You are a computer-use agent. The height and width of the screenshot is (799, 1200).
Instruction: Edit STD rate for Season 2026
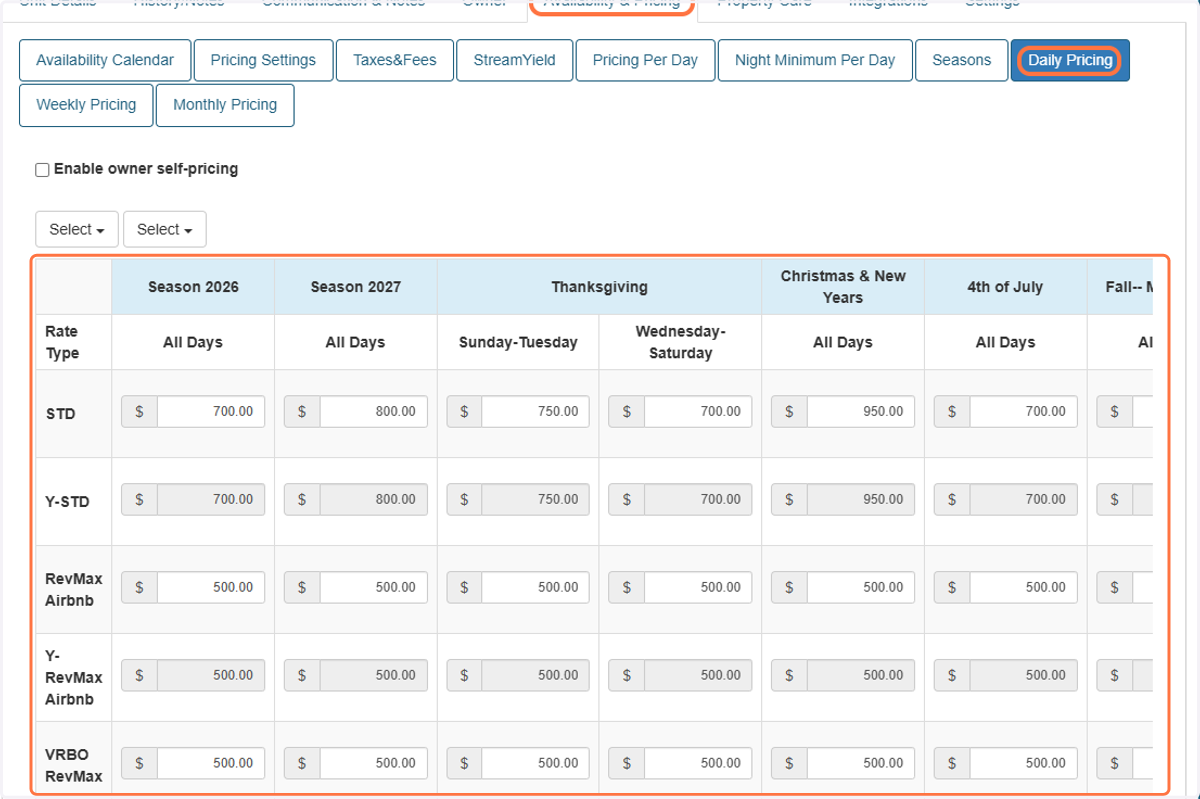click(211, 411)
